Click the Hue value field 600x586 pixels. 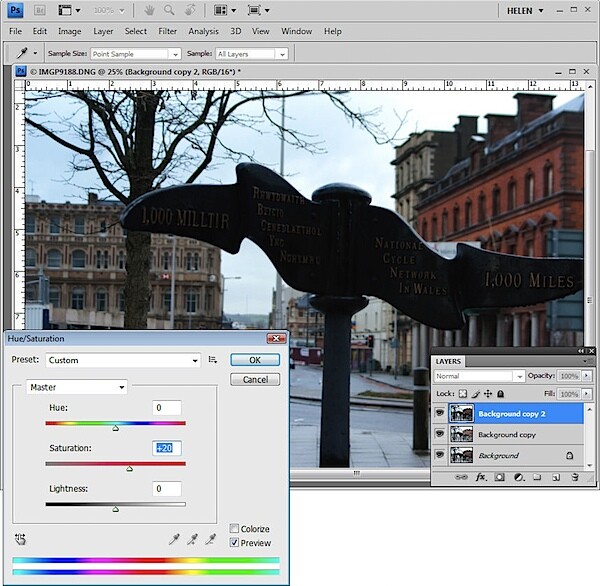point(167,408)
